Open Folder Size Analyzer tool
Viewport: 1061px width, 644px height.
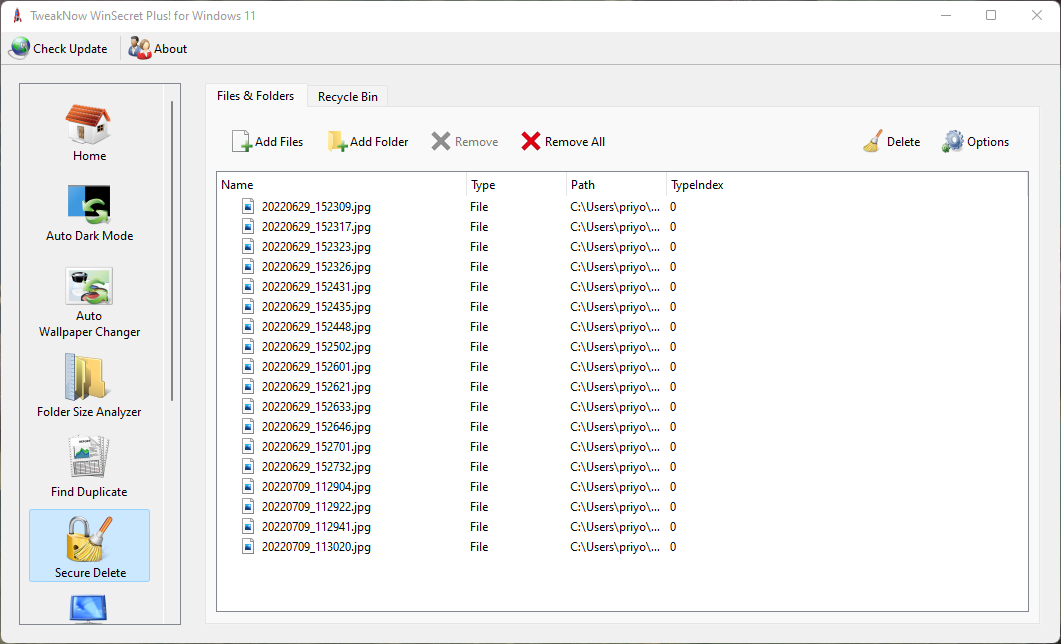tap(89, 386)
